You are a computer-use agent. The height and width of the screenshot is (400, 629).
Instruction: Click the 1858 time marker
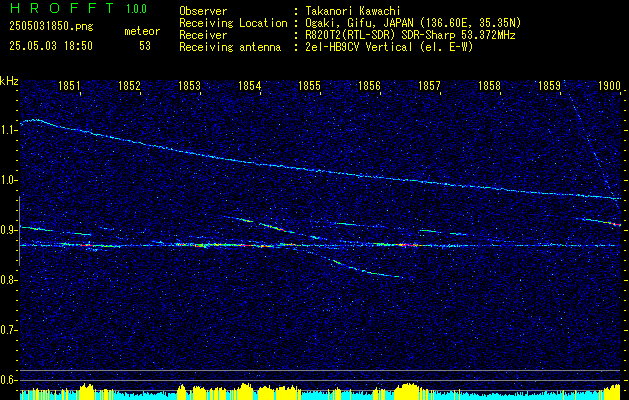(489, 85)
